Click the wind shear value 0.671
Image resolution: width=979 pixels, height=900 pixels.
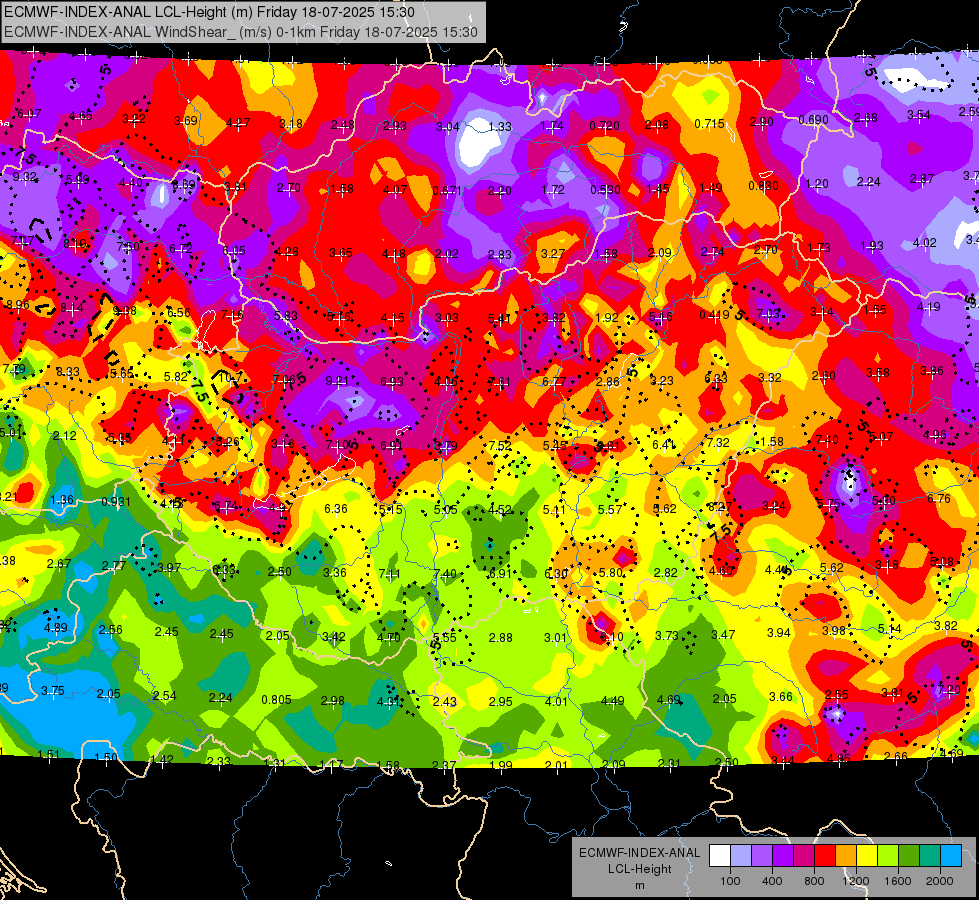(x=447, y=190)
